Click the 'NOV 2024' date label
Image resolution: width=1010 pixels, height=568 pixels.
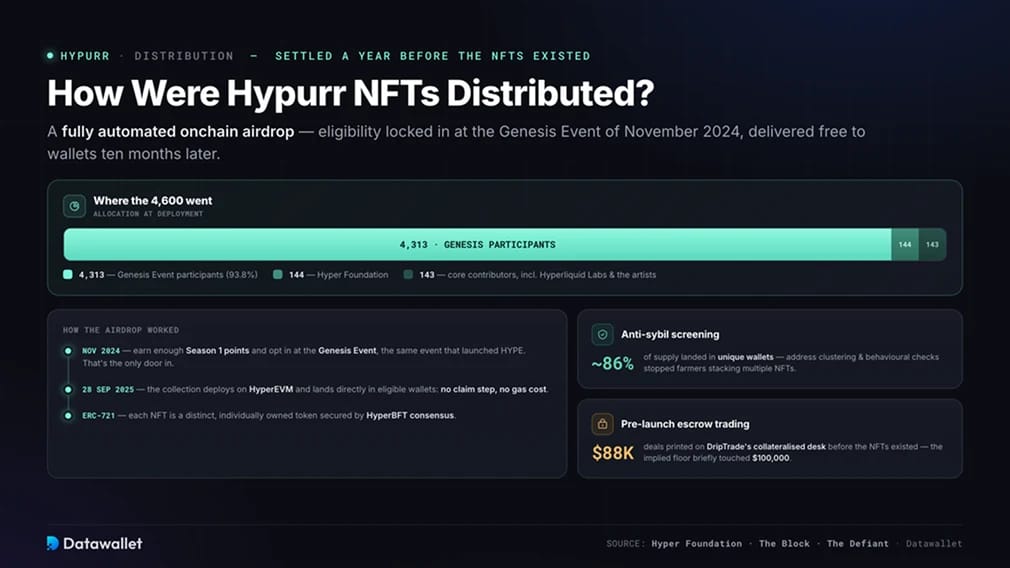[101, 351]
